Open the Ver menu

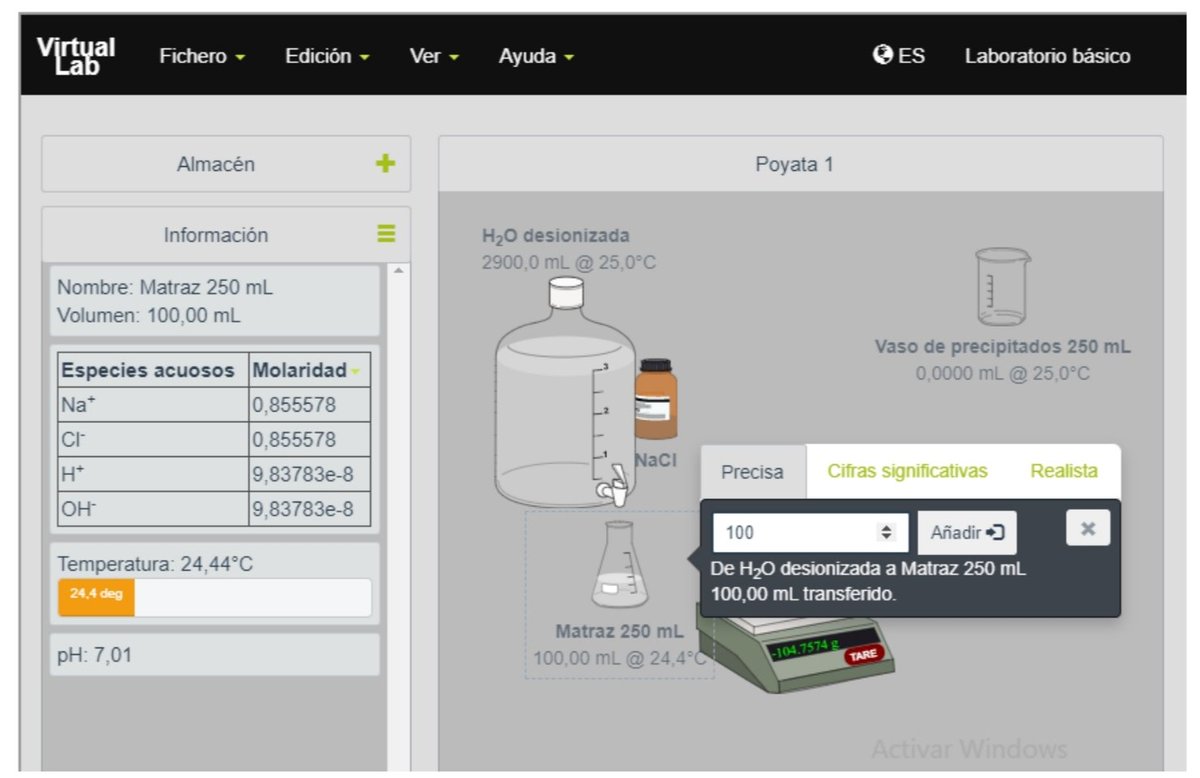pyautogui.click(x=434, y=57)
